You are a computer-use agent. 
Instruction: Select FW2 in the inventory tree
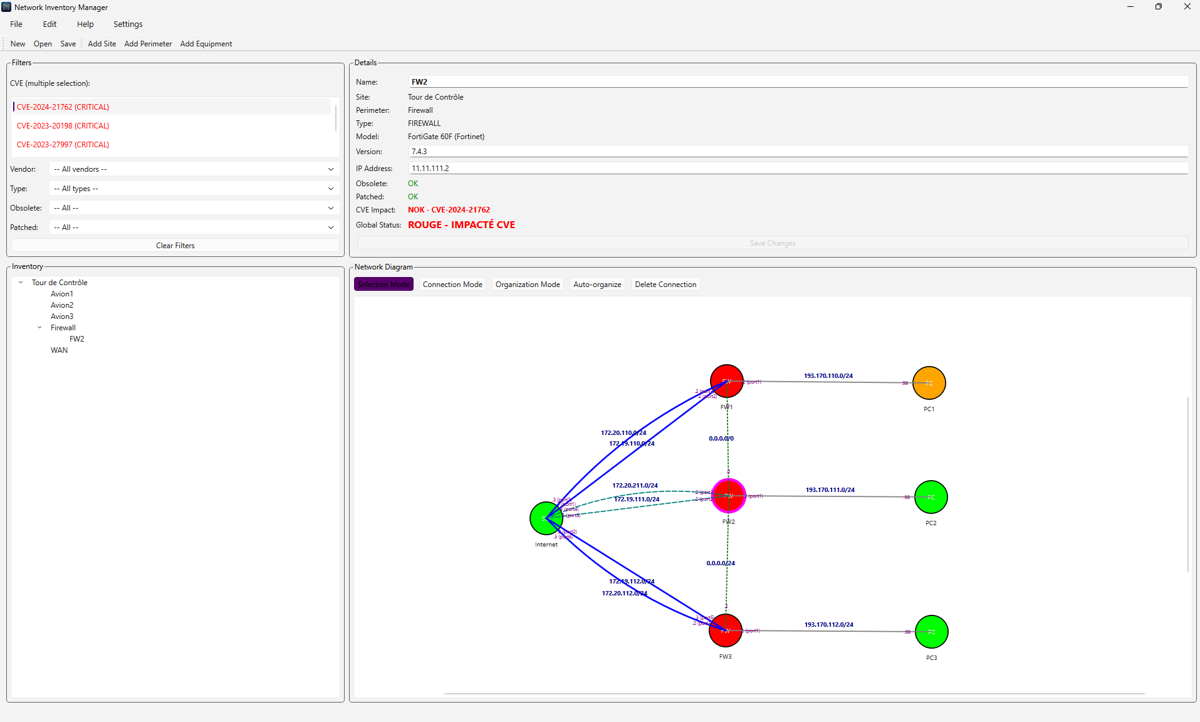(x=77, y=339)
